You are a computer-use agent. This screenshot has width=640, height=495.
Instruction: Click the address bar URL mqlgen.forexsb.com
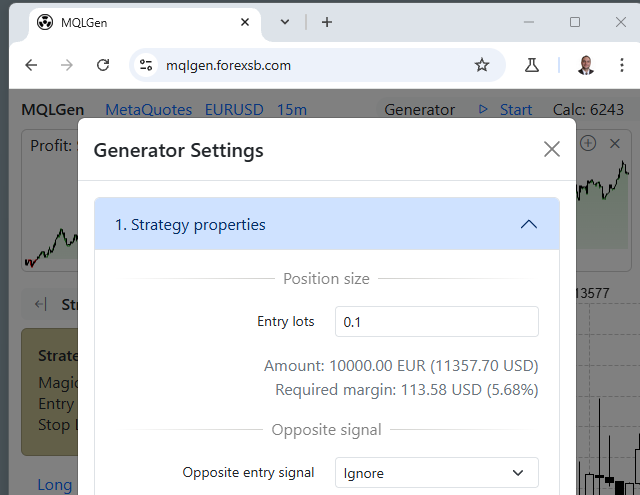228,65
